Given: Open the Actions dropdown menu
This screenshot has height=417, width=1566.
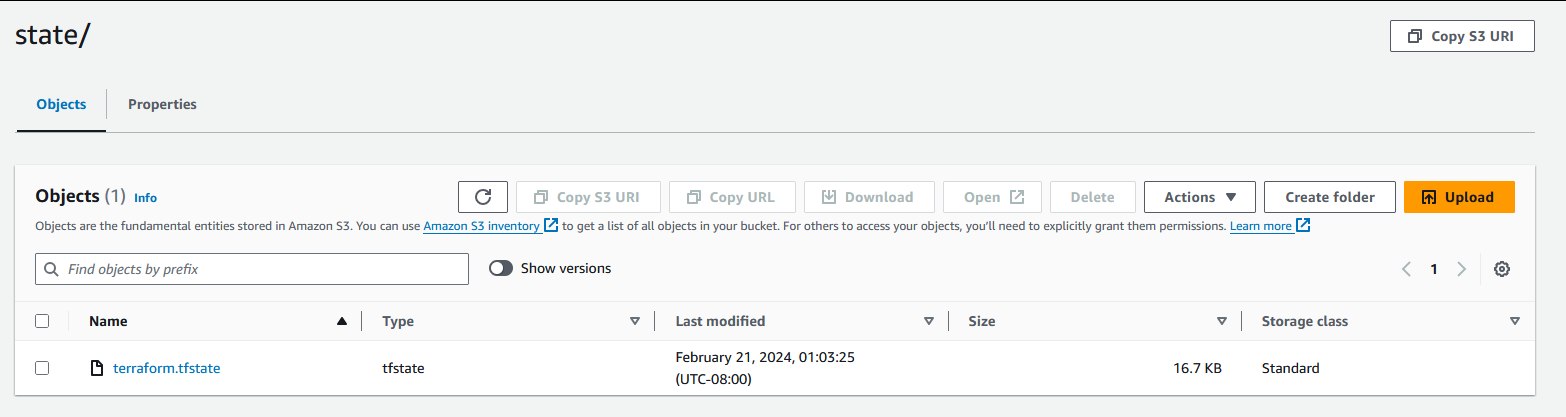Looking at the screenshot, I should (1199, 197).
